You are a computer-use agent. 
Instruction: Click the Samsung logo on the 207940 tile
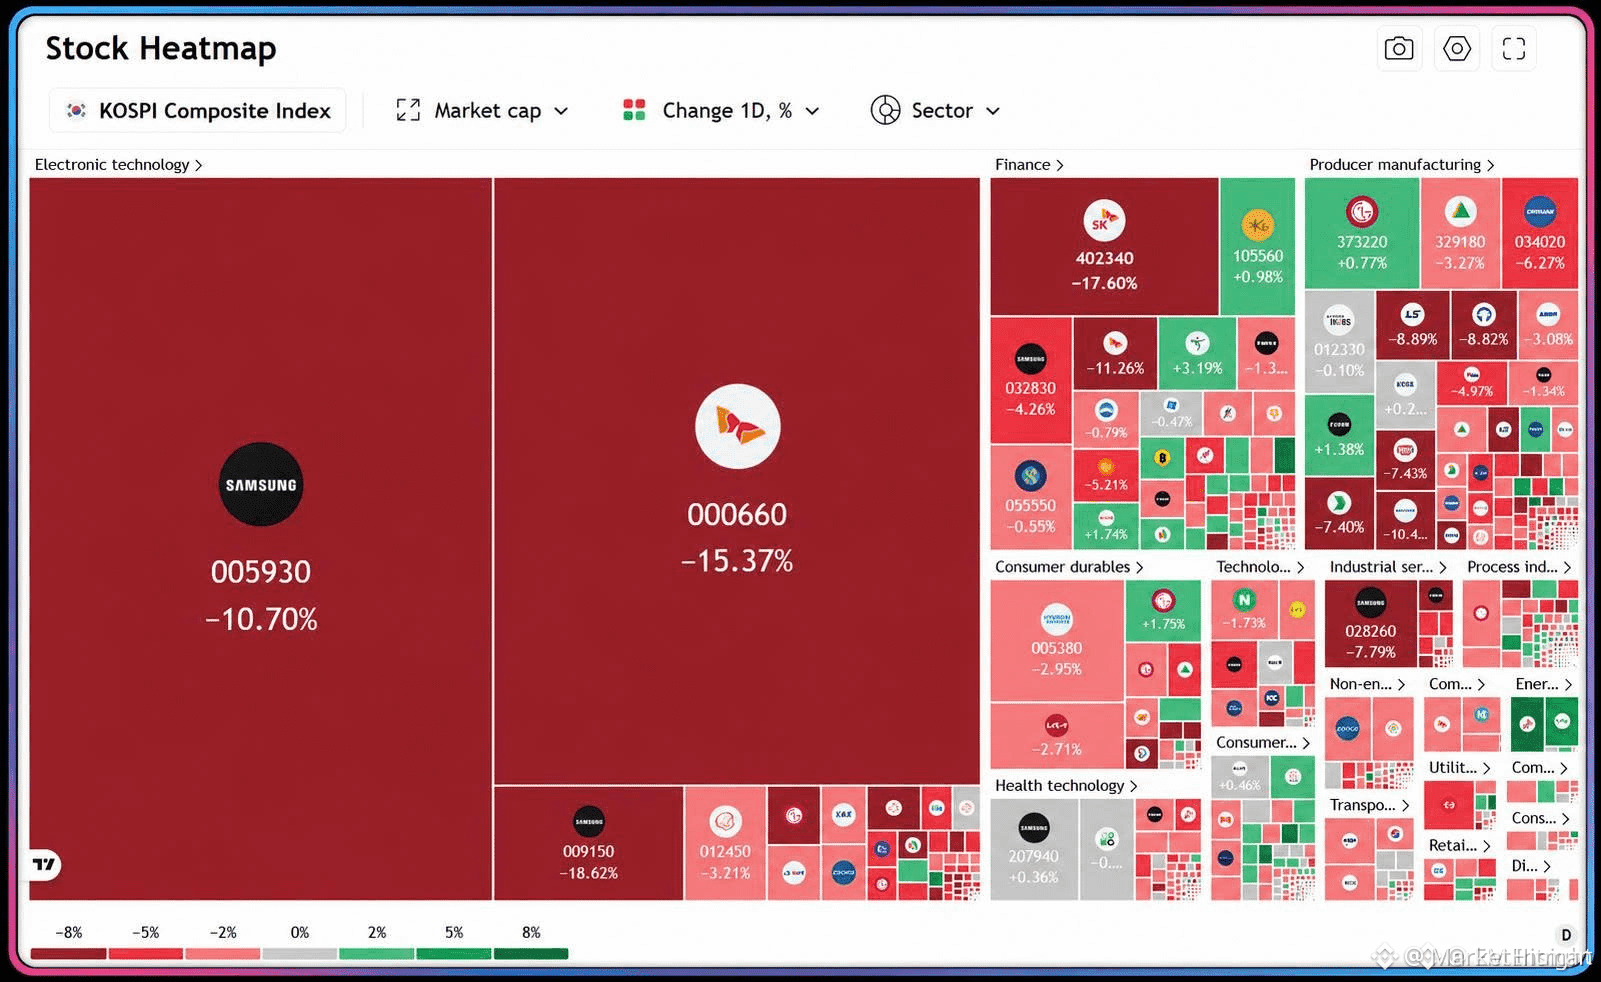coord(1034,827)
